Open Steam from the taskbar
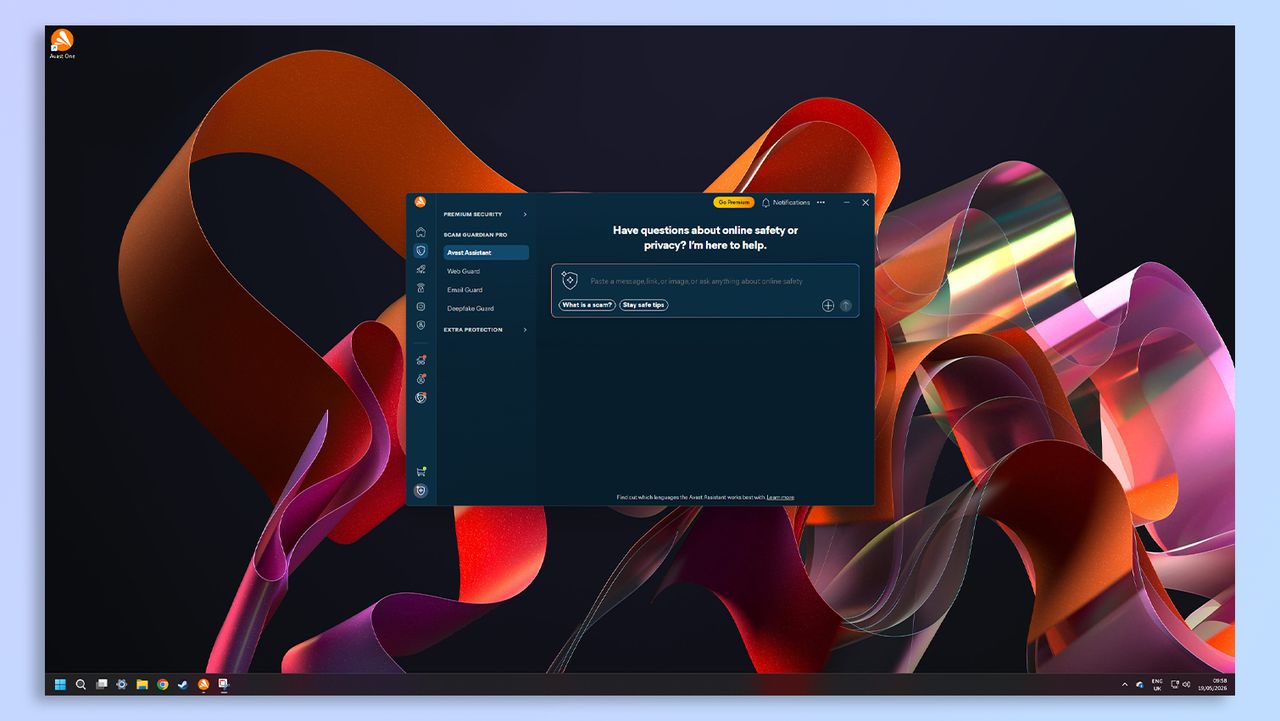This screenshot has height=721, width=1280. 183,684
